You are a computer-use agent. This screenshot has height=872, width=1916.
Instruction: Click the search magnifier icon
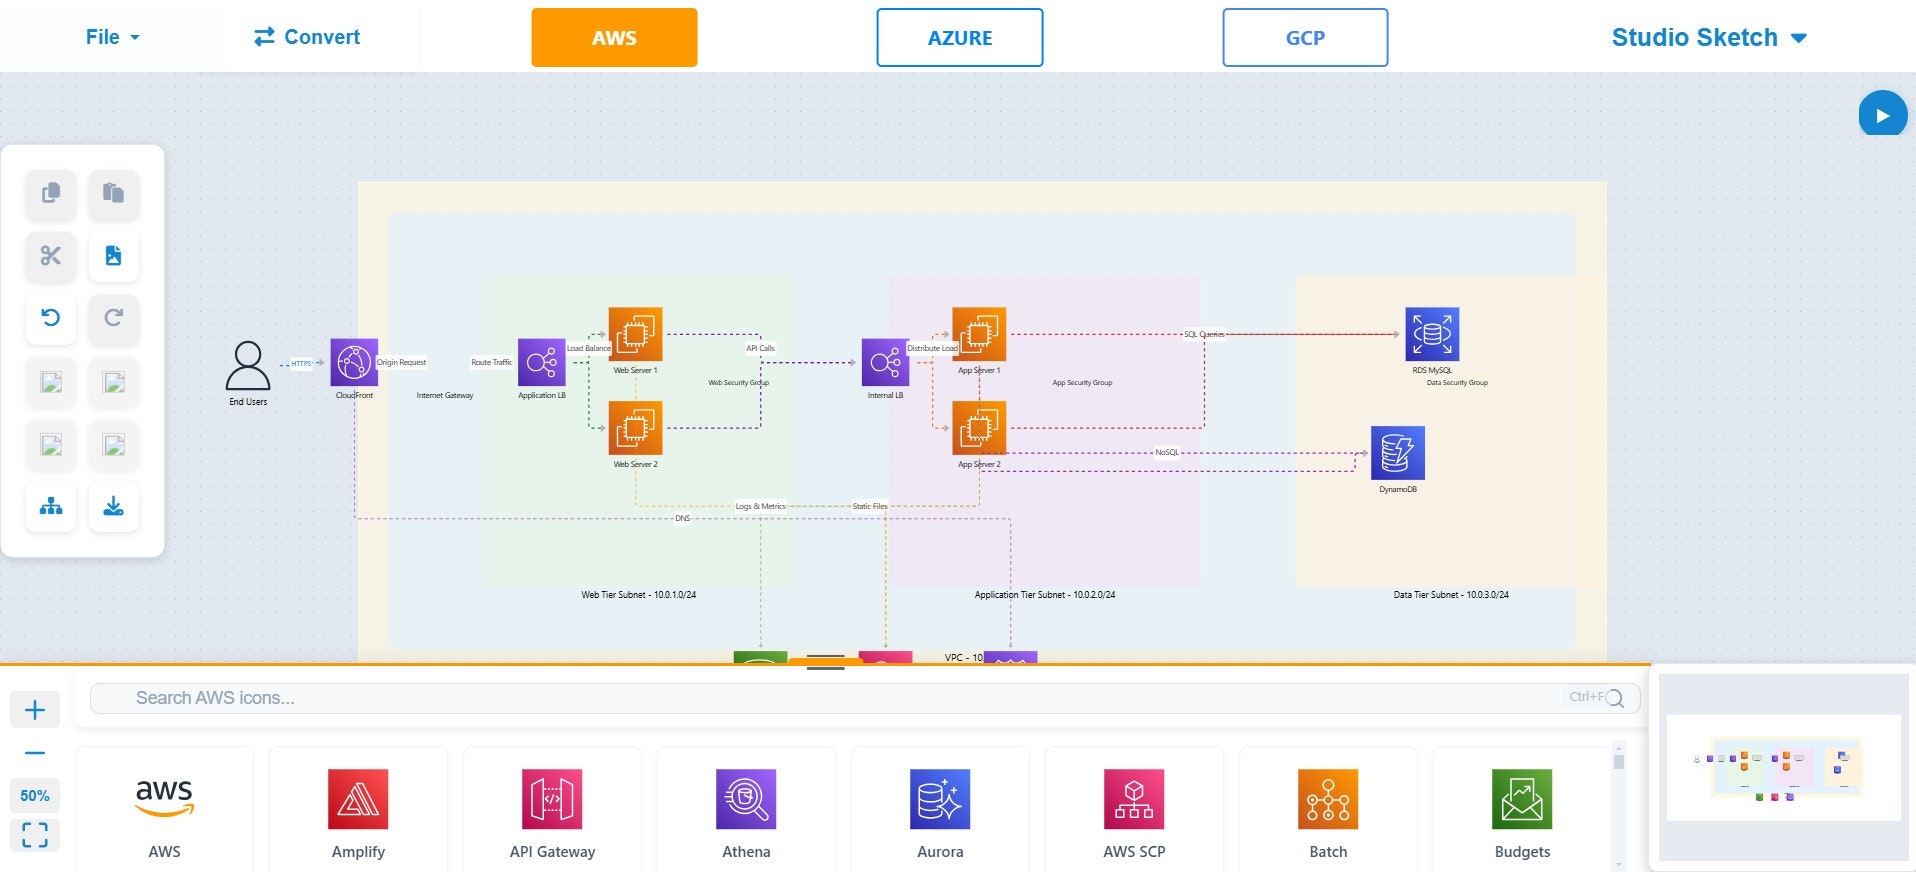pos(1614,698)
